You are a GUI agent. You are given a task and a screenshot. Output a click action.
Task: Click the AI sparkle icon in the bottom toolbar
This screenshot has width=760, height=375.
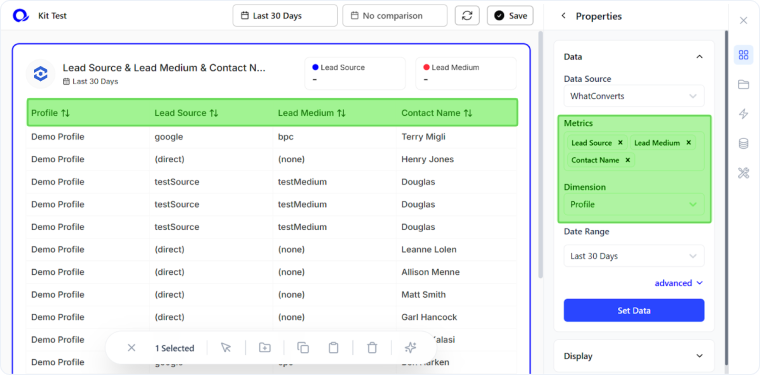pyautogui.click(x=410, y=348)
